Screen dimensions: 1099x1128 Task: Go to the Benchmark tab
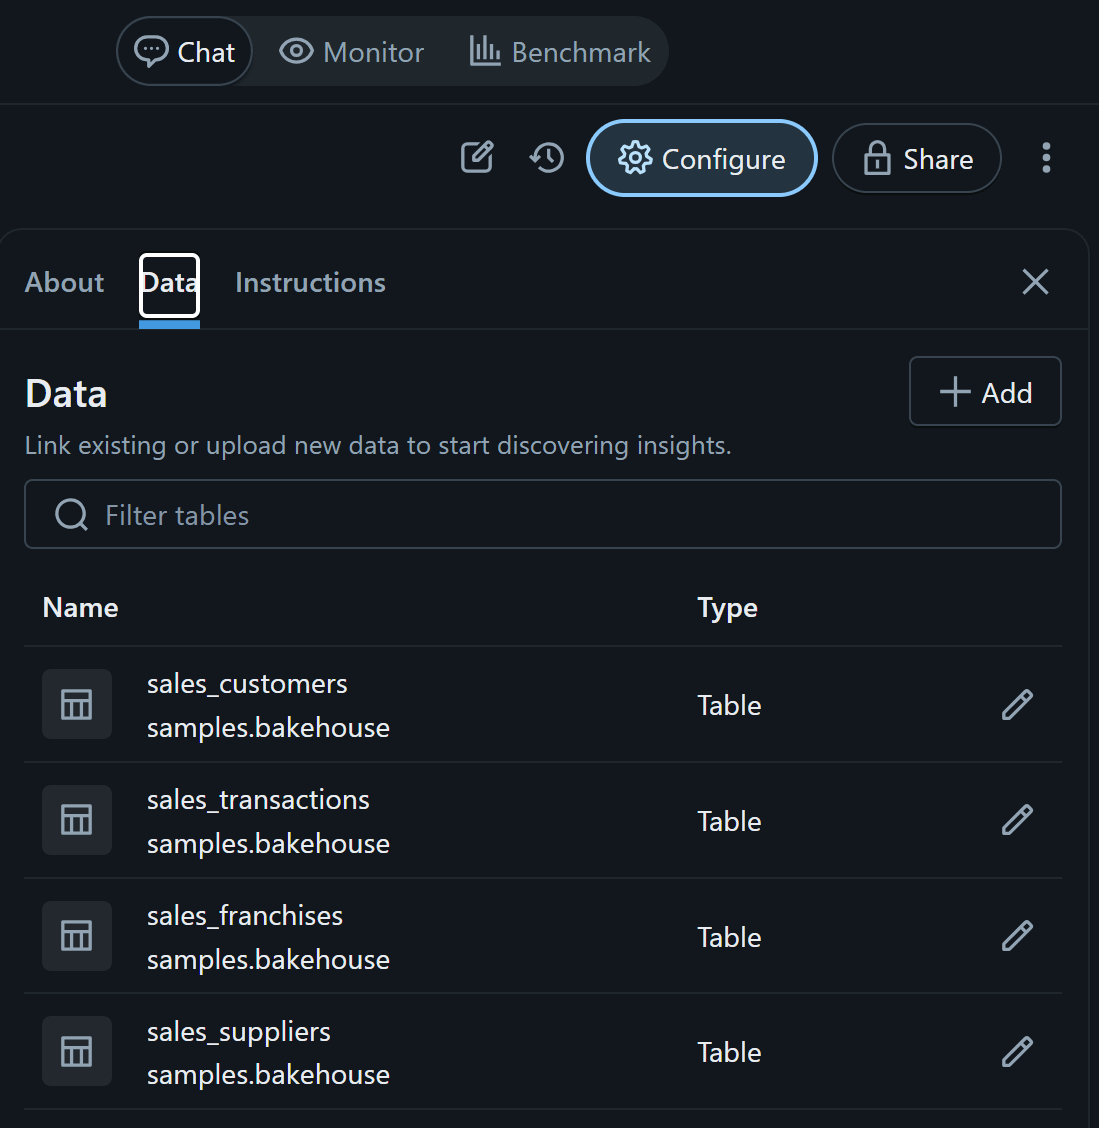[561, 52]
